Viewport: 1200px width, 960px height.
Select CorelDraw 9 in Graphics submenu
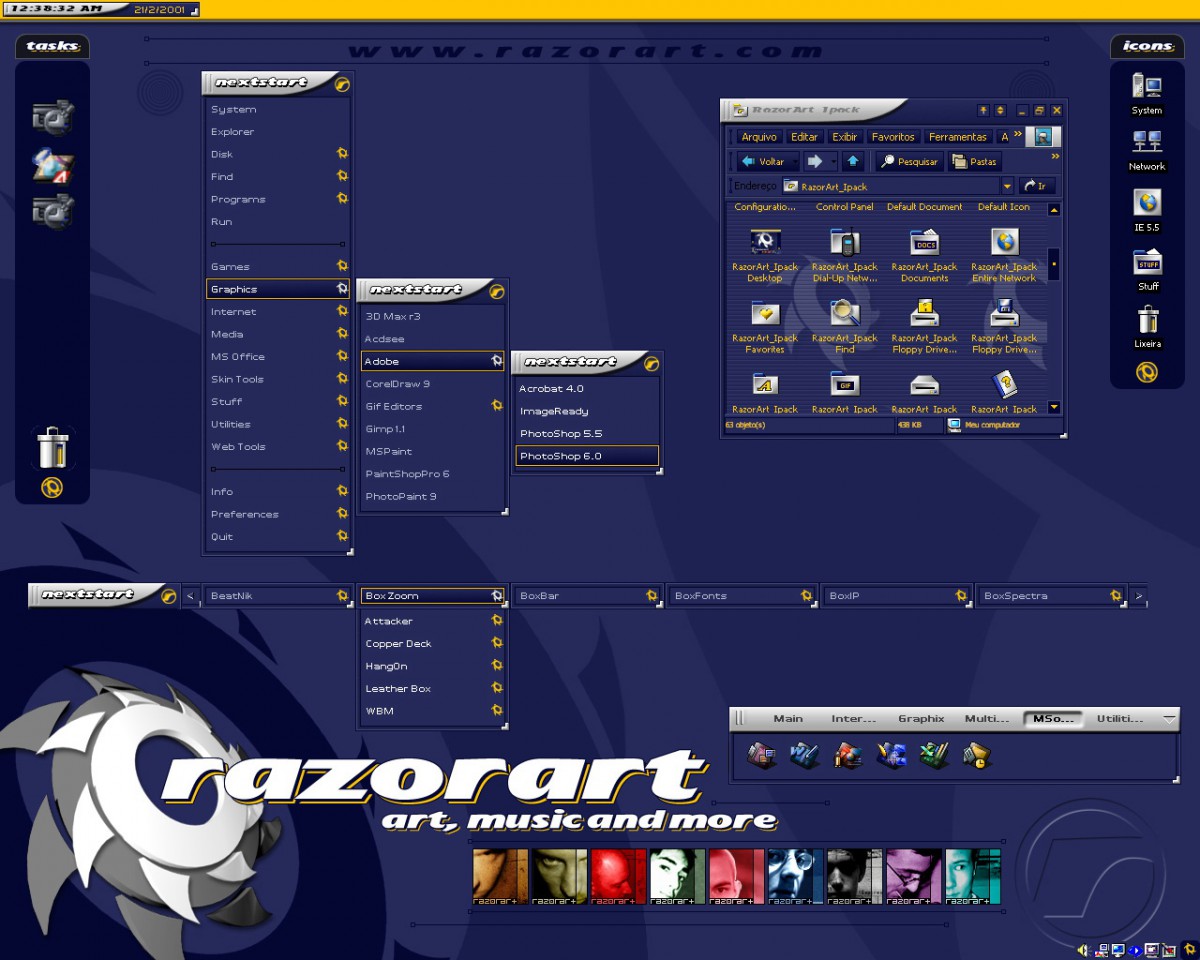tap(431, 384)
